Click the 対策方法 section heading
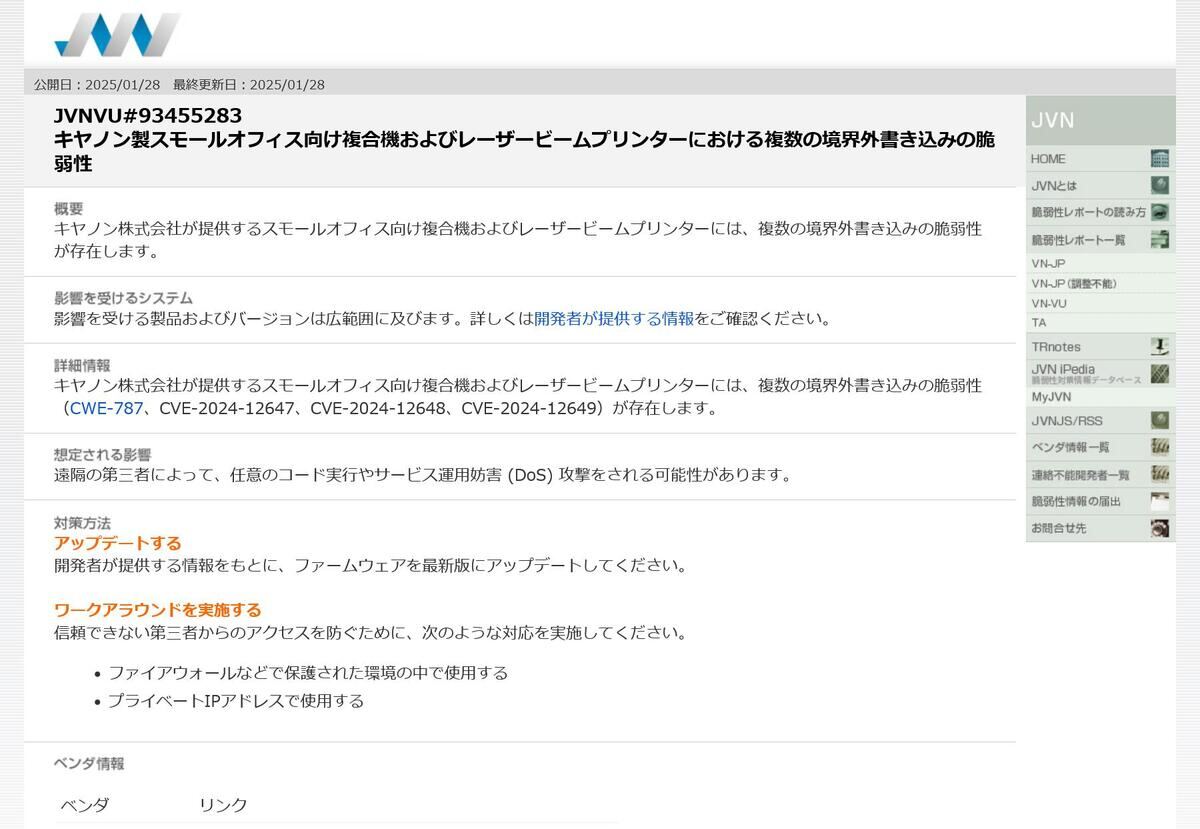The width and height of the screenshot is (1200, 829). point(82,523)
